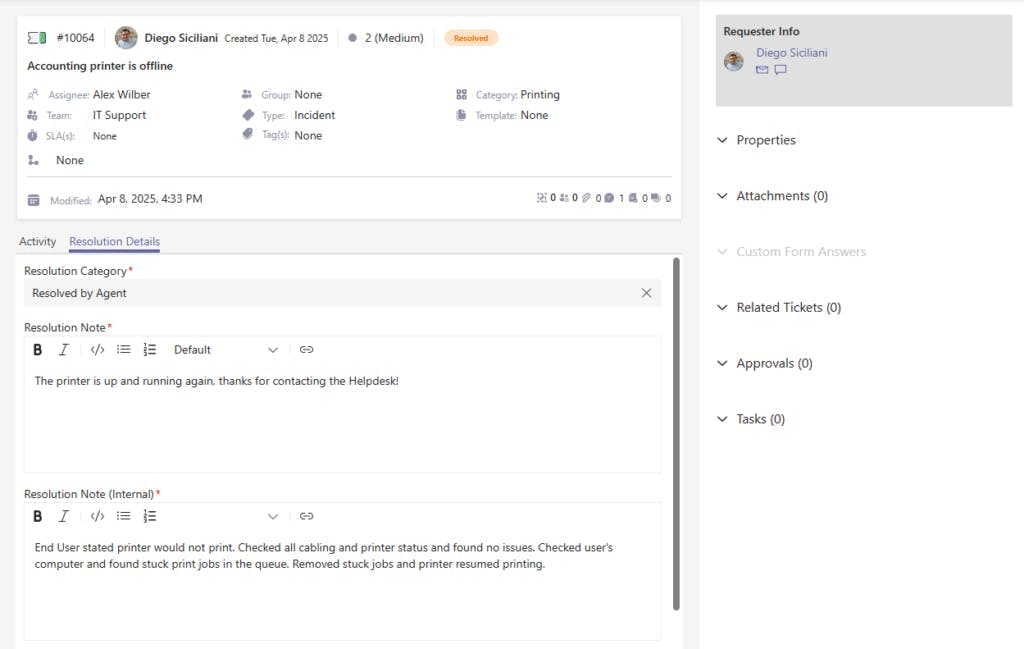The height and width of the screenshot is (649, 1024).
Task: Select the Resolution Details tab
Action: coord(114,242)
